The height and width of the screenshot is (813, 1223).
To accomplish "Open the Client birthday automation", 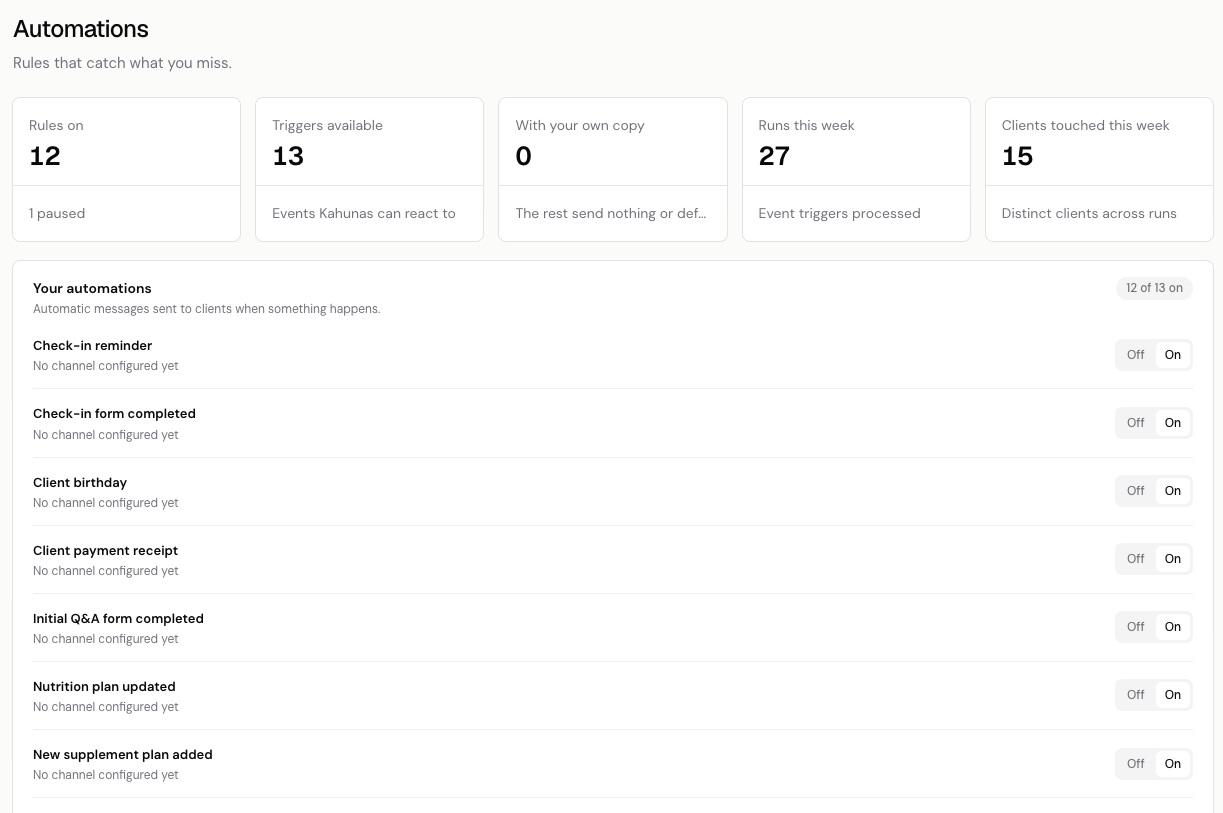I will (x=612, y=491).
